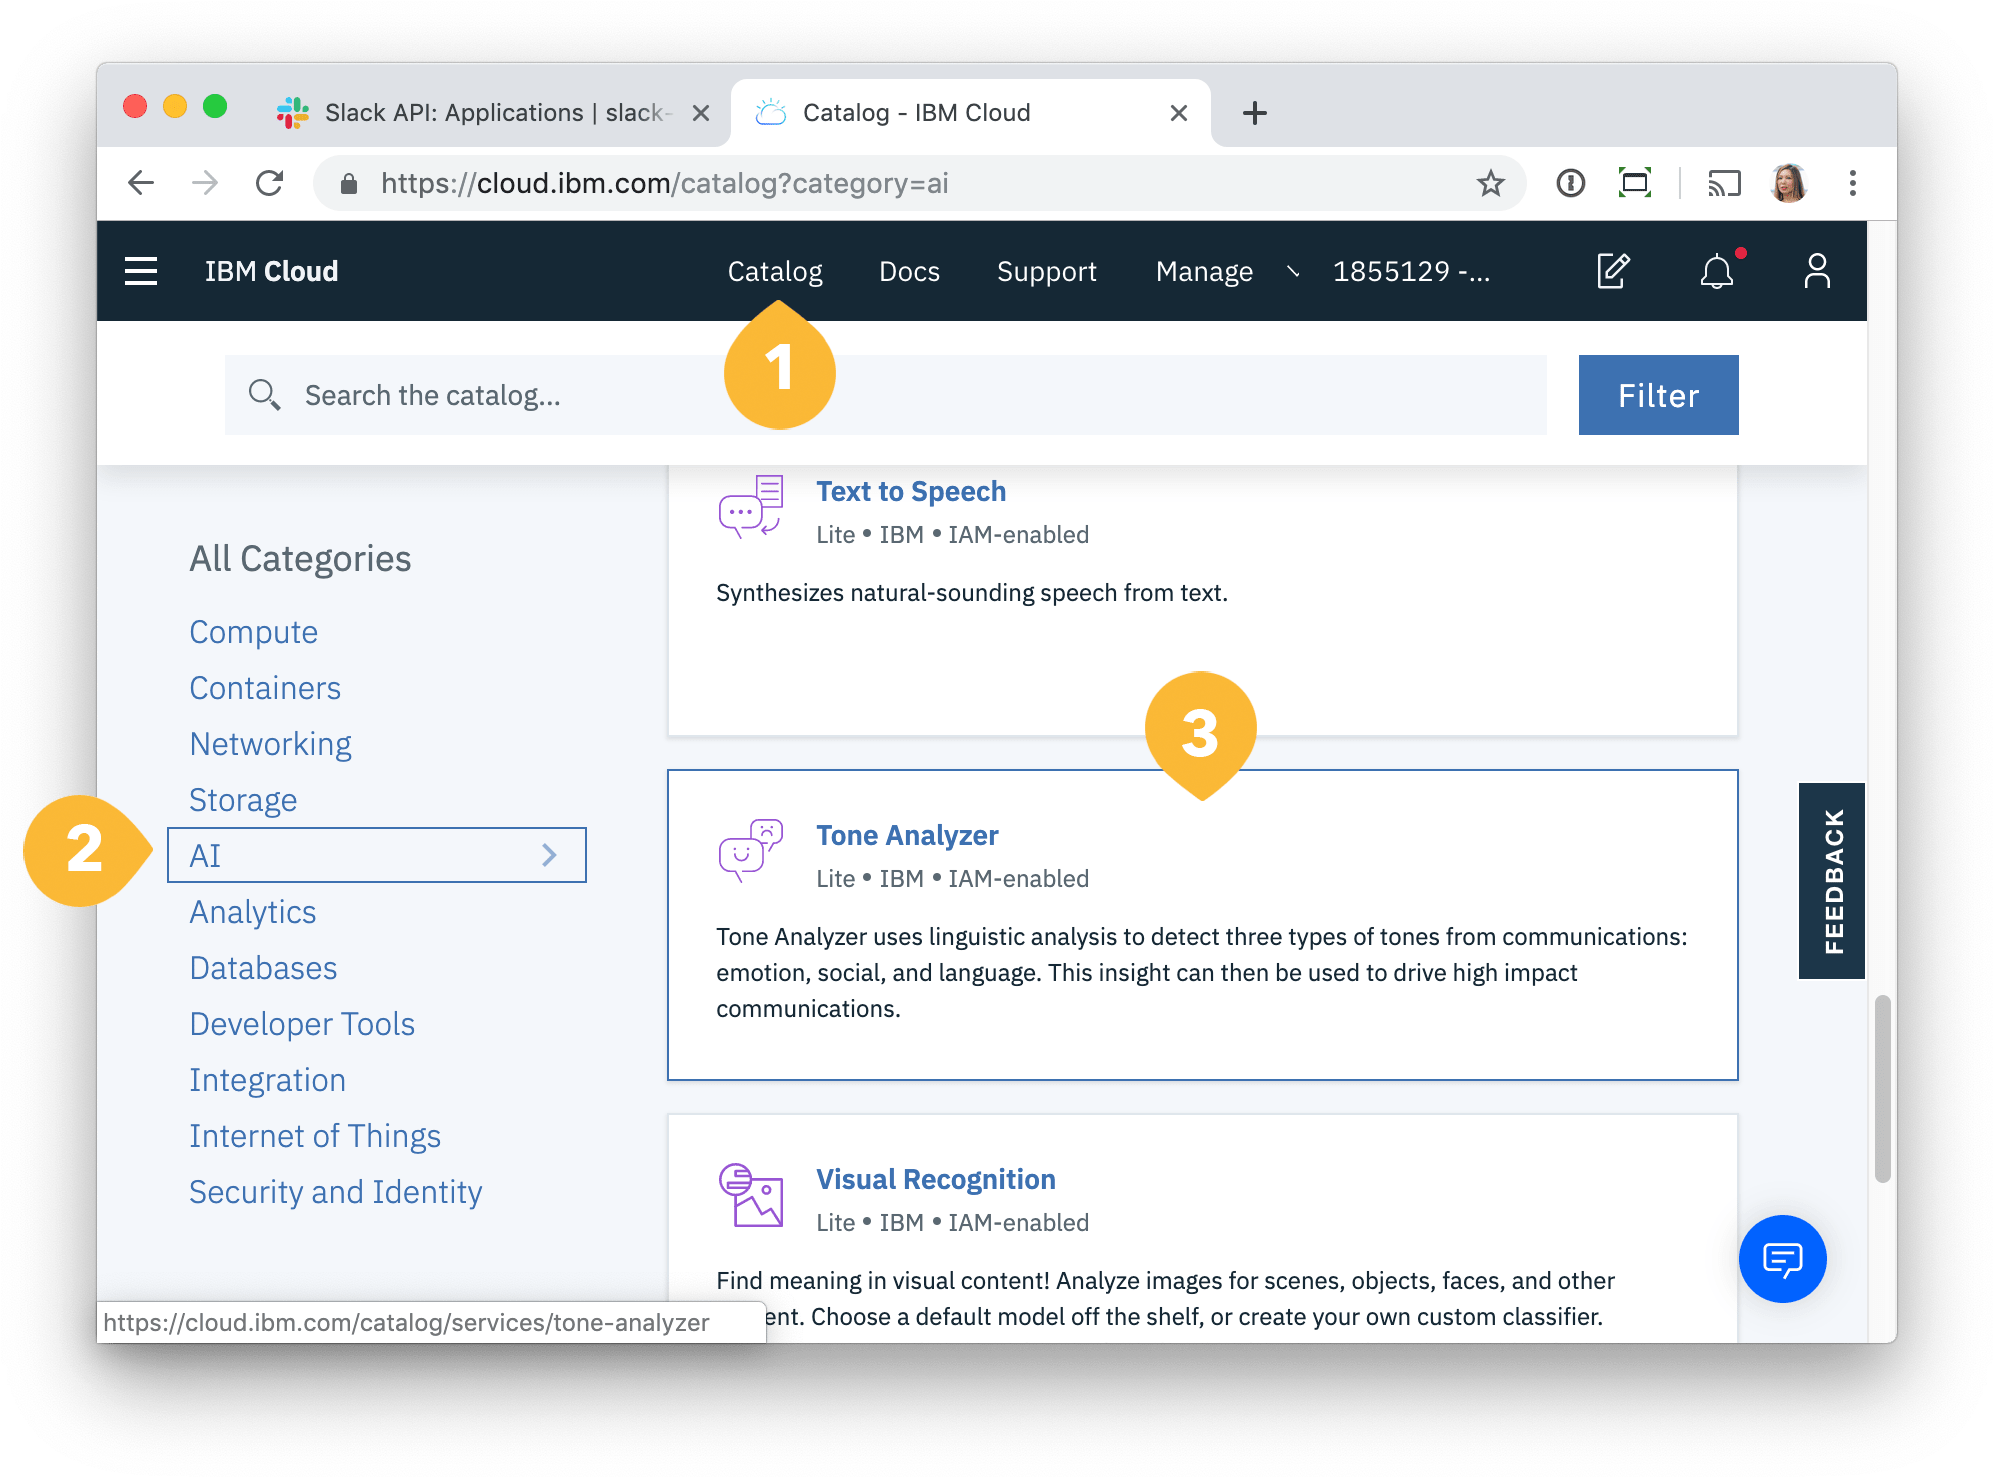Image resolution: width=1993 pixels, height=1477 pixels.
Task: Open the Catalog menu item
Action: coord(775,271)
